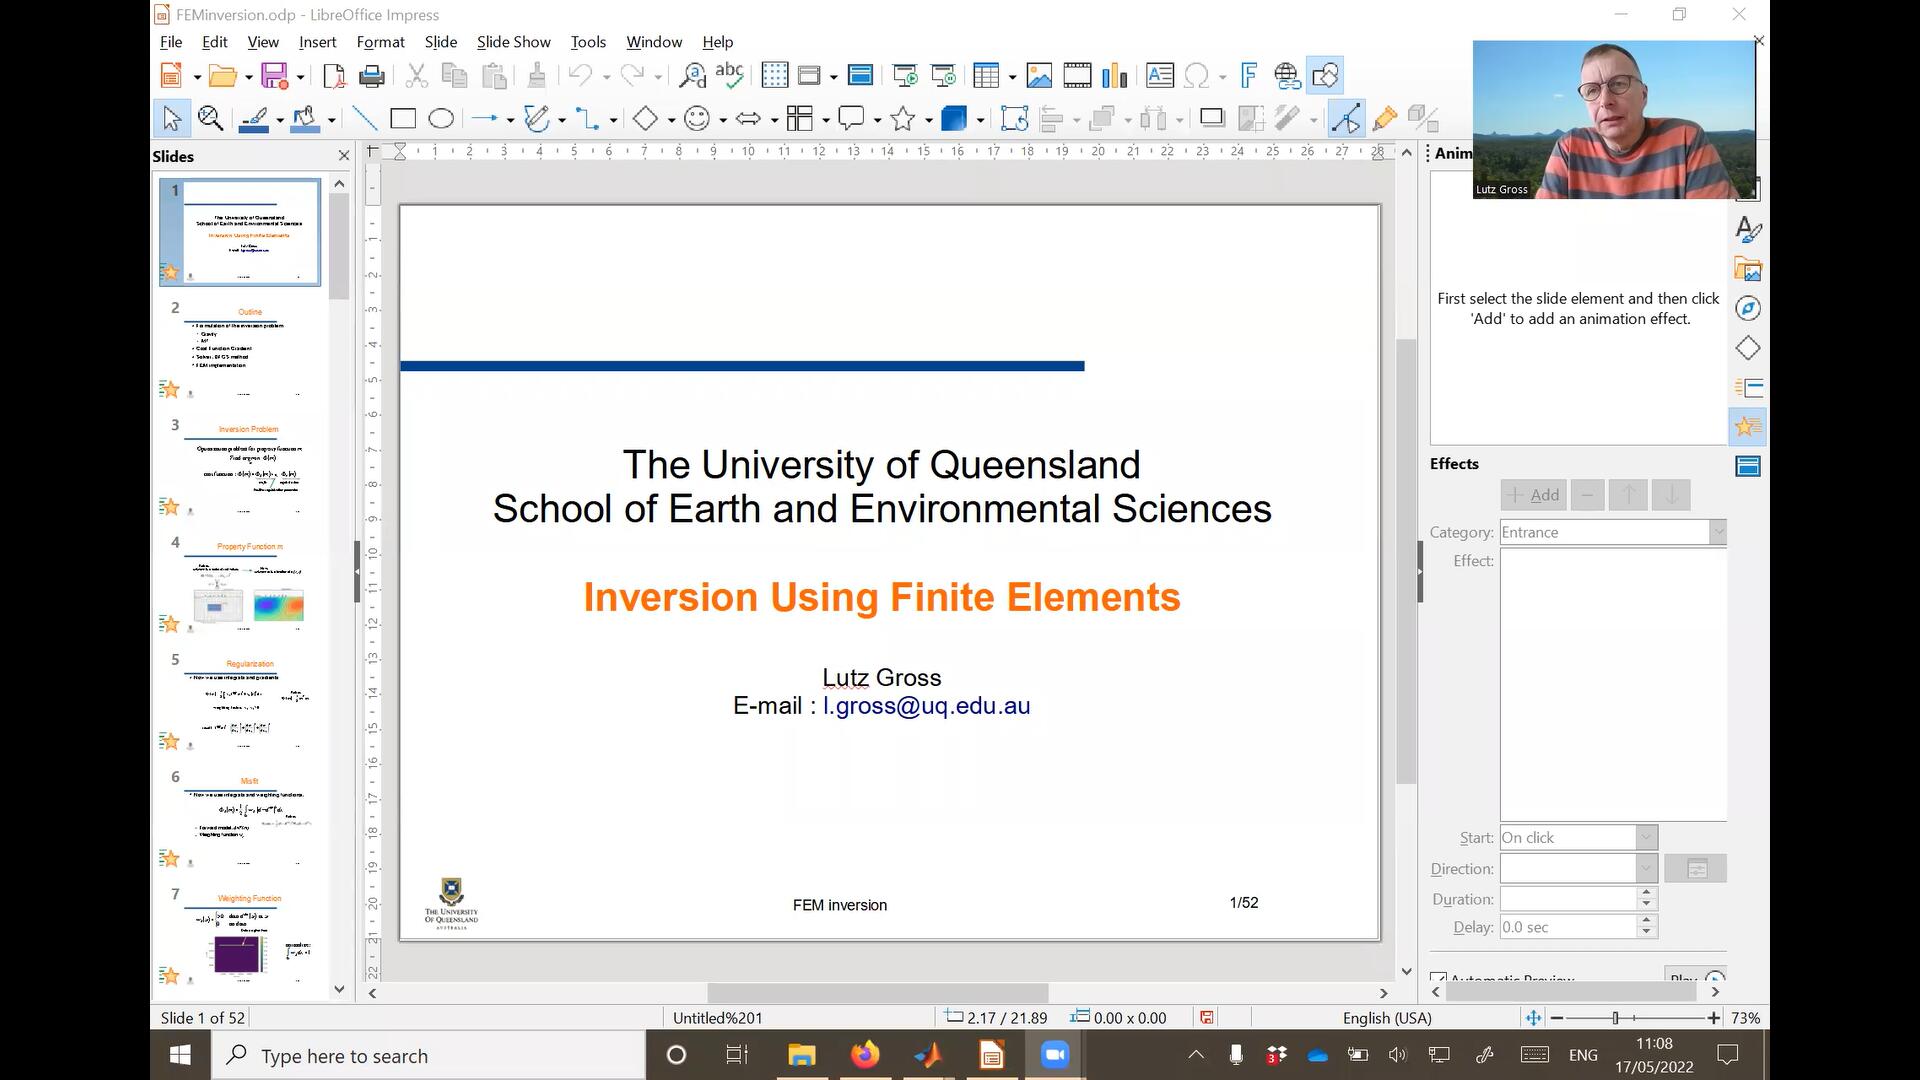Select the Rectangle drawing tool
Image resolution: width=1920 pixels, height=1080 pixels.
coord(403,119)
